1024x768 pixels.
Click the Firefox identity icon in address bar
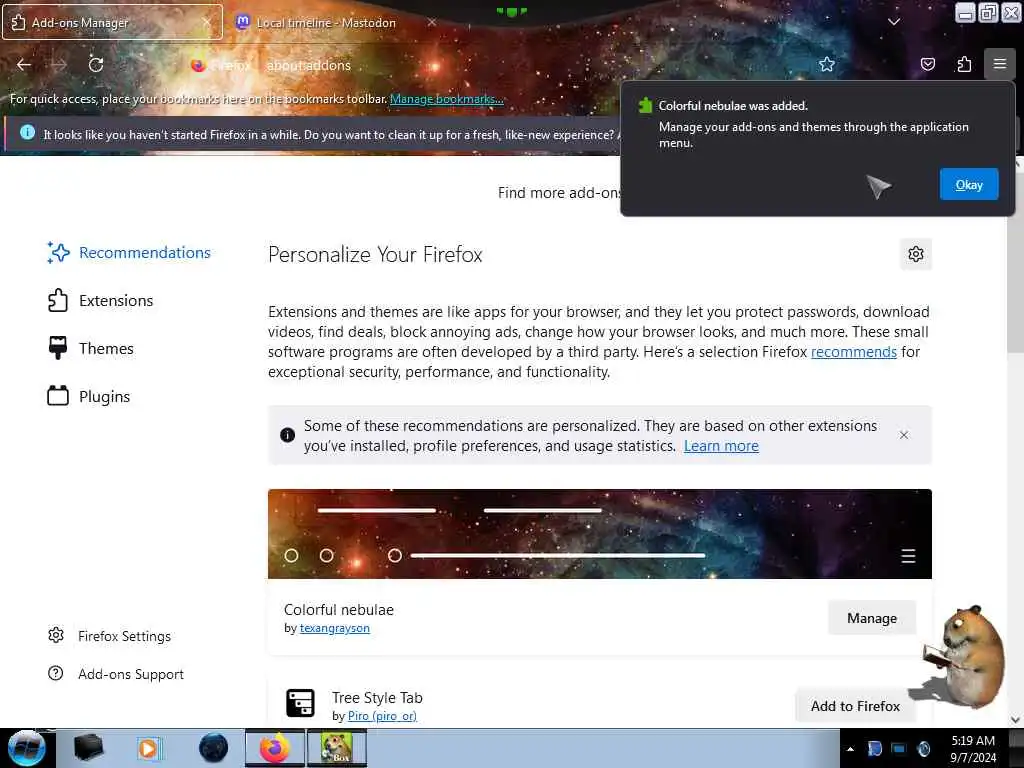point(198,65)
